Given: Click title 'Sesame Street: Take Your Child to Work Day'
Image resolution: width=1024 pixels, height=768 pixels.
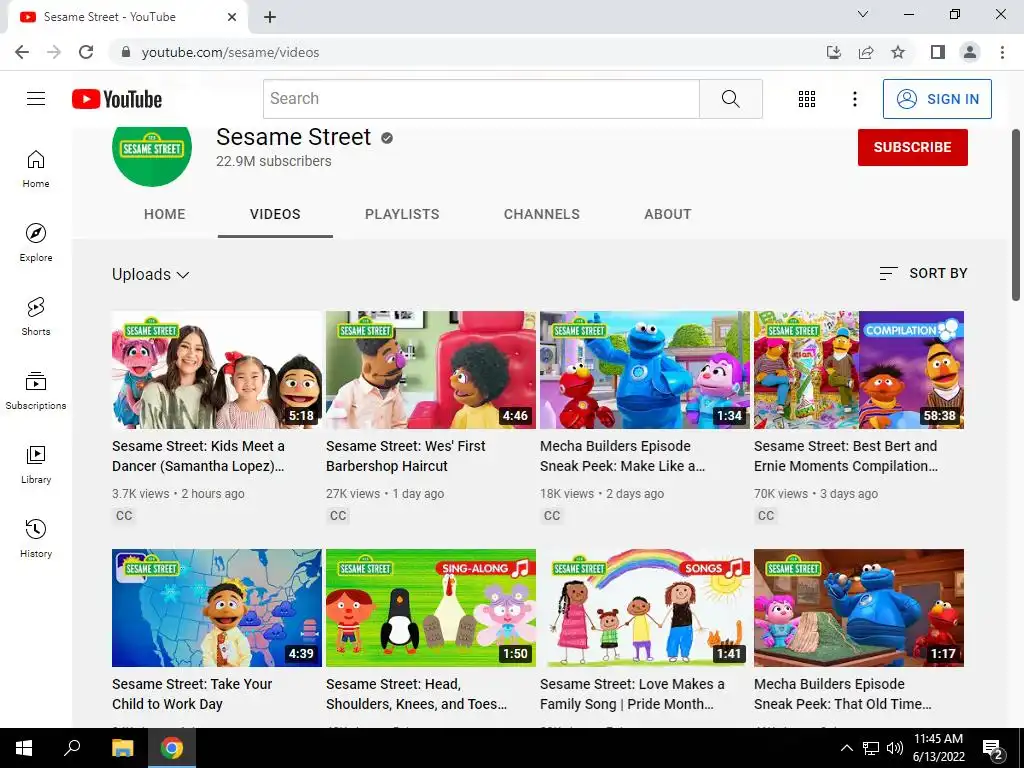Looking at the screenshot, I should (192, 694).
